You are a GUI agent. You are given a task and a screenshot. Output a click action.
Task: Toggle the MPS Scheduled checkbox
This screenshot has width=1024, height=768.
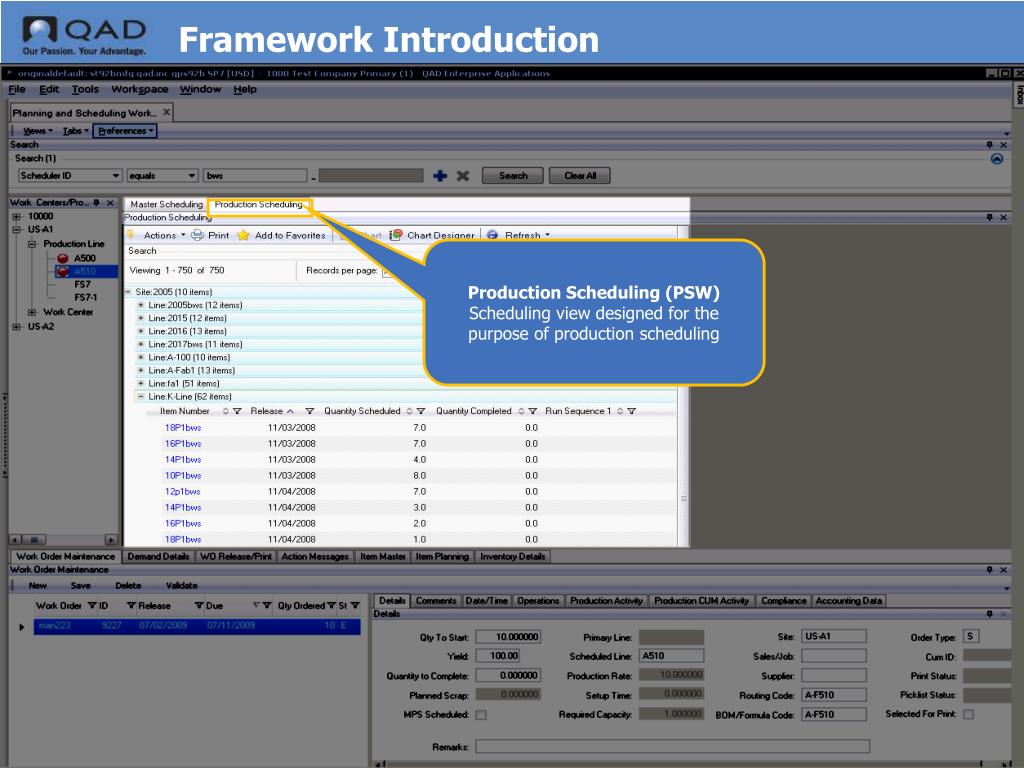coord(481,715)
